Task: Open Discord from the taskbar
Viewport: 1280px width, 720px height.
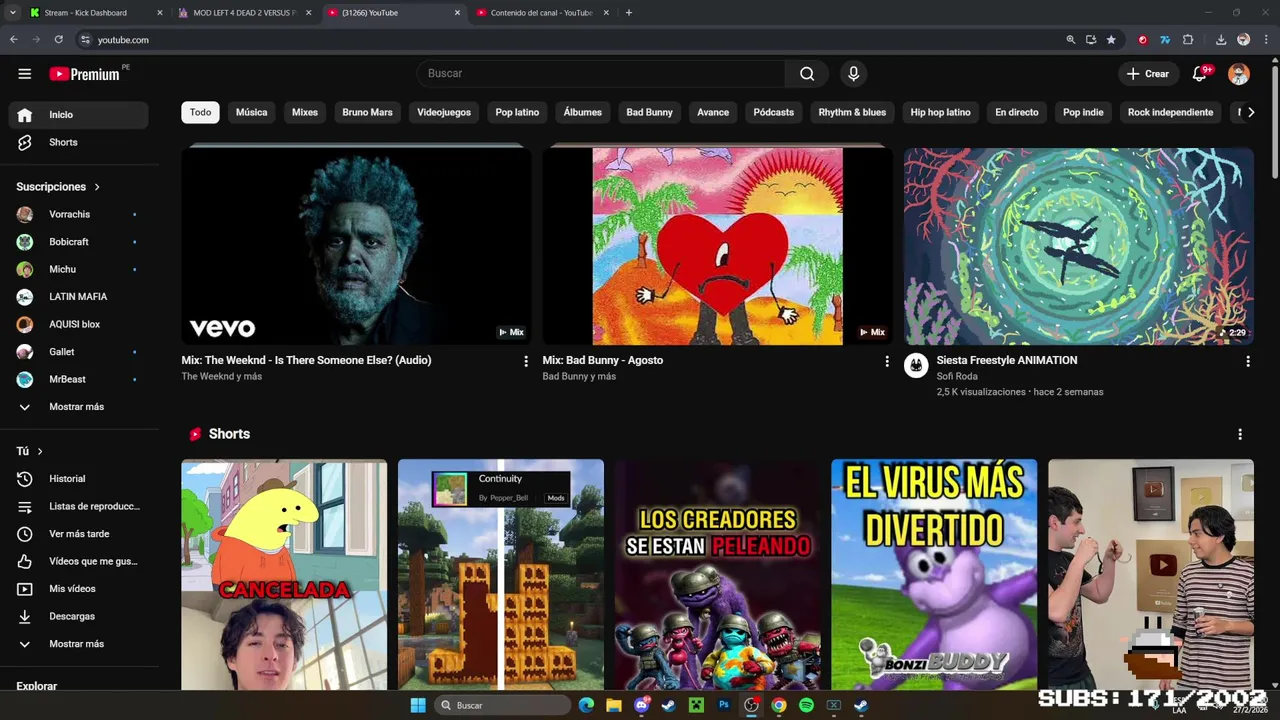Action: click(x=642, y=706)
